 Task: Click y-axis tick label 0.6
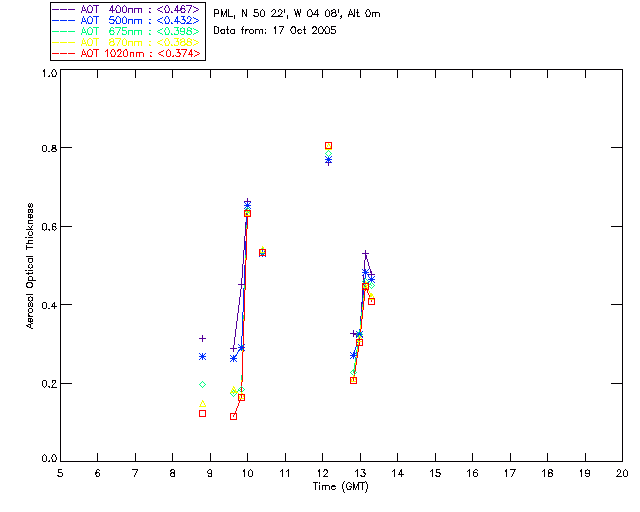point(49,227)
